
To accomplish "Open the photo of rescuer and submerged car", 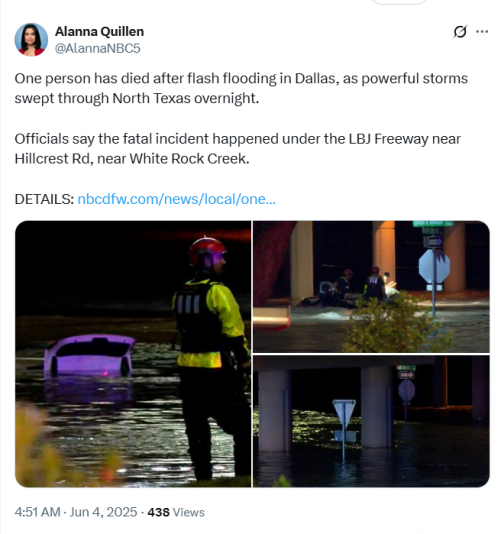I will point(133,354).
